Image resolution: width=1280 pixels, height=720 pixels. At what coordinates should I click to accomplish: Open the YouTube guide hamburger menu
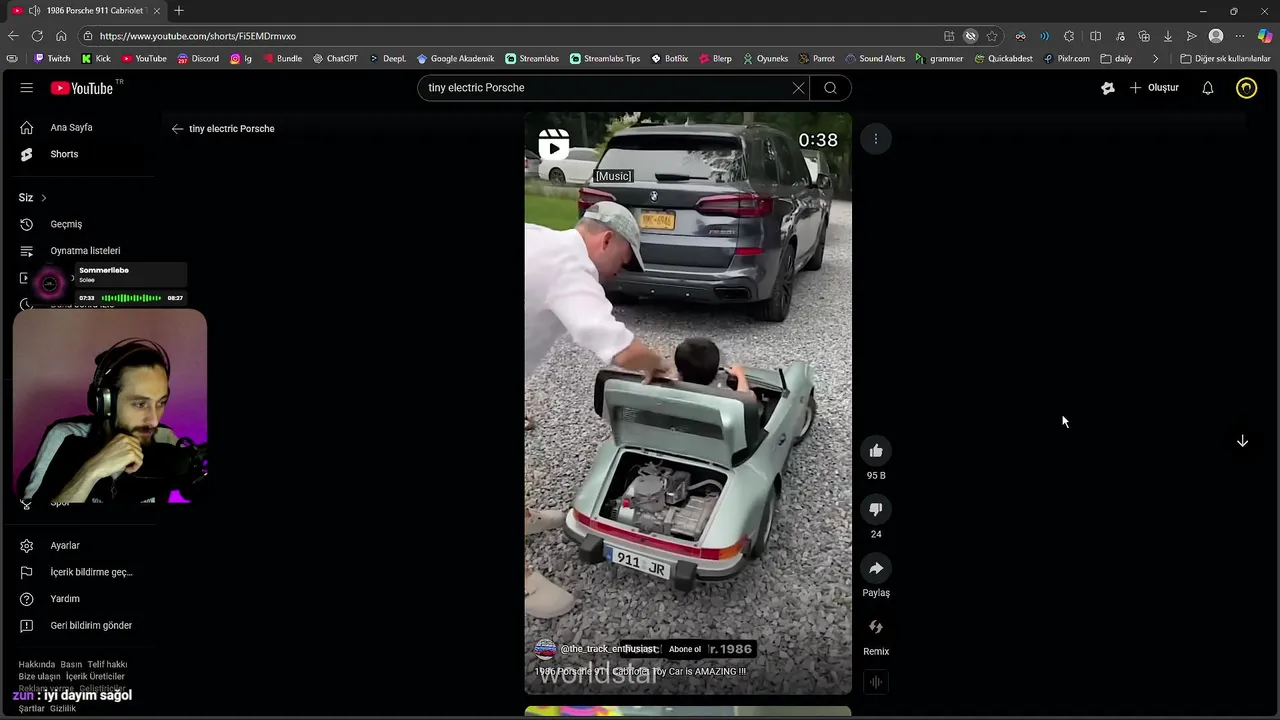[27, 88]
